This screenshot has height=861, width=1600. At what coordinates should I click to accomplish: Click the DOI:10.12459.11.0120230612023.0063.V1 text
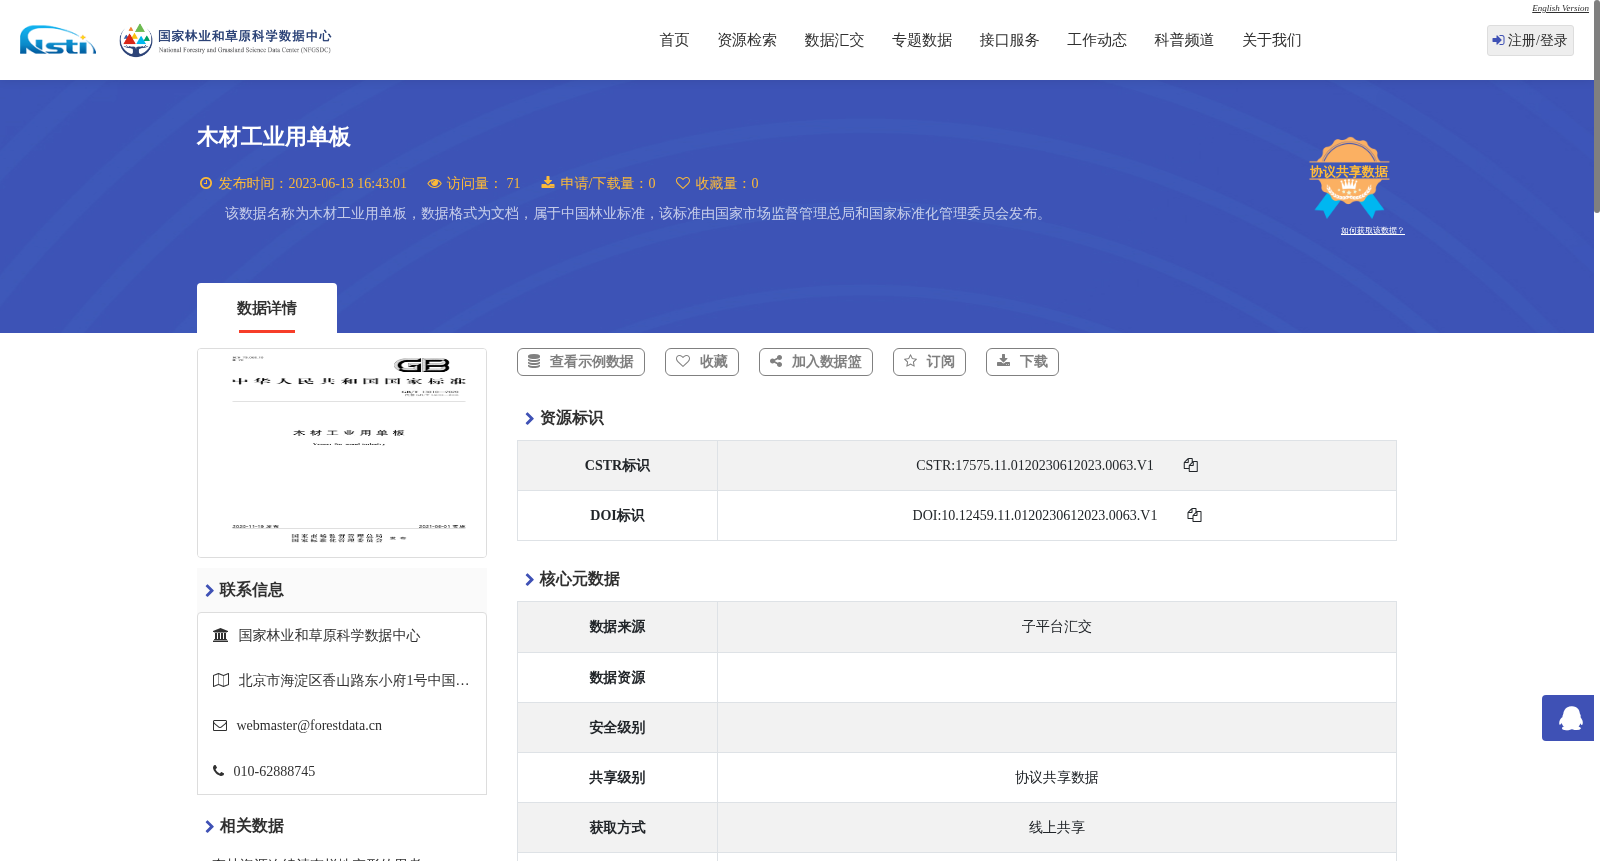tap(1035, 515)
